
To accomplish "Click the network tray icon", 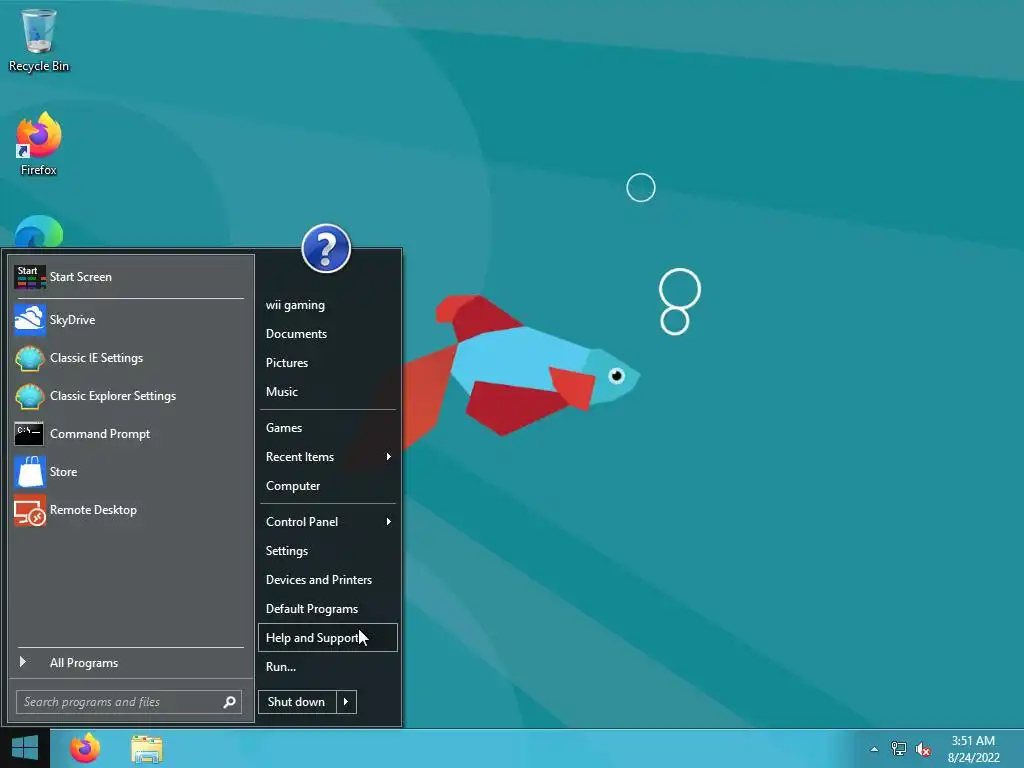I will point(899,749).
